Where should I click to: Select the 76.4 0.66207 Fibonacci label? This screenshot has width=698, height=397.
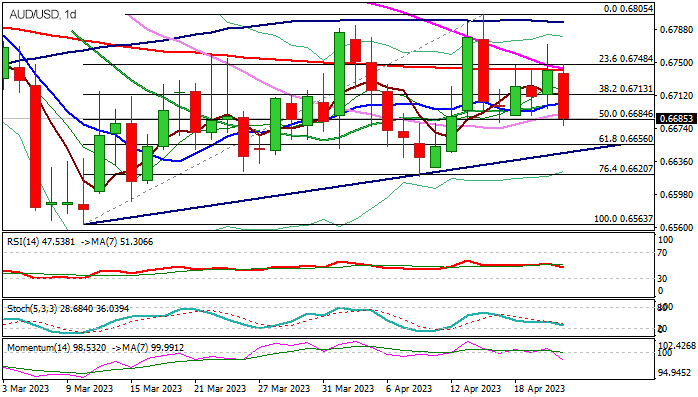coord(625,169)
